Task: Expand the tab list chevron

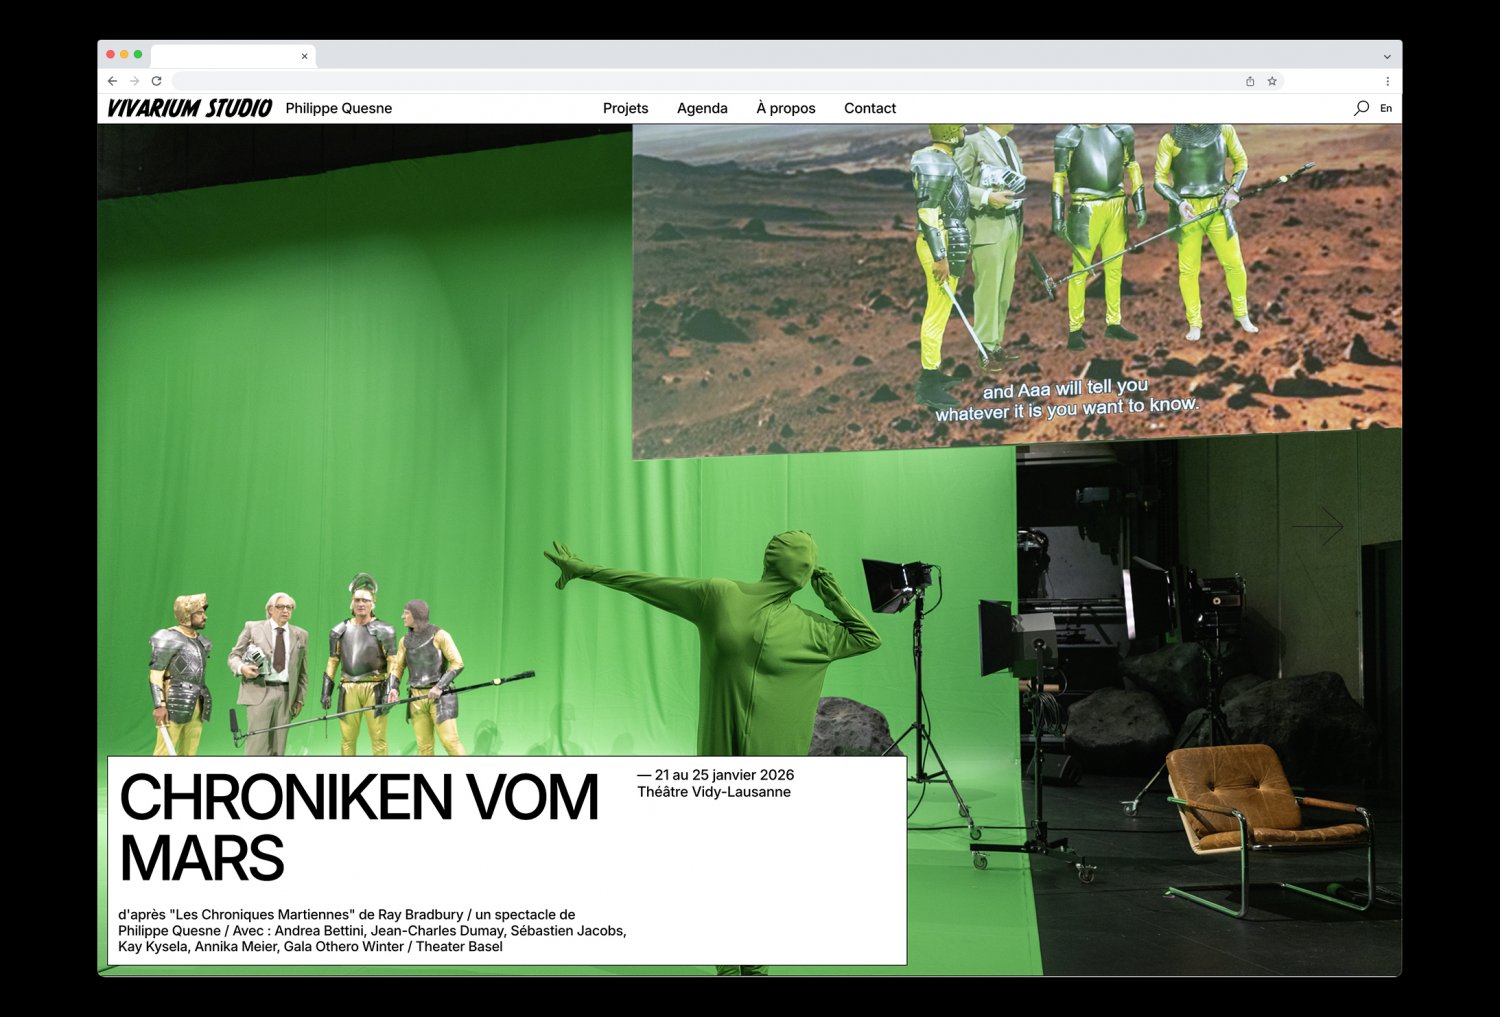Action: pos(1387,56)
